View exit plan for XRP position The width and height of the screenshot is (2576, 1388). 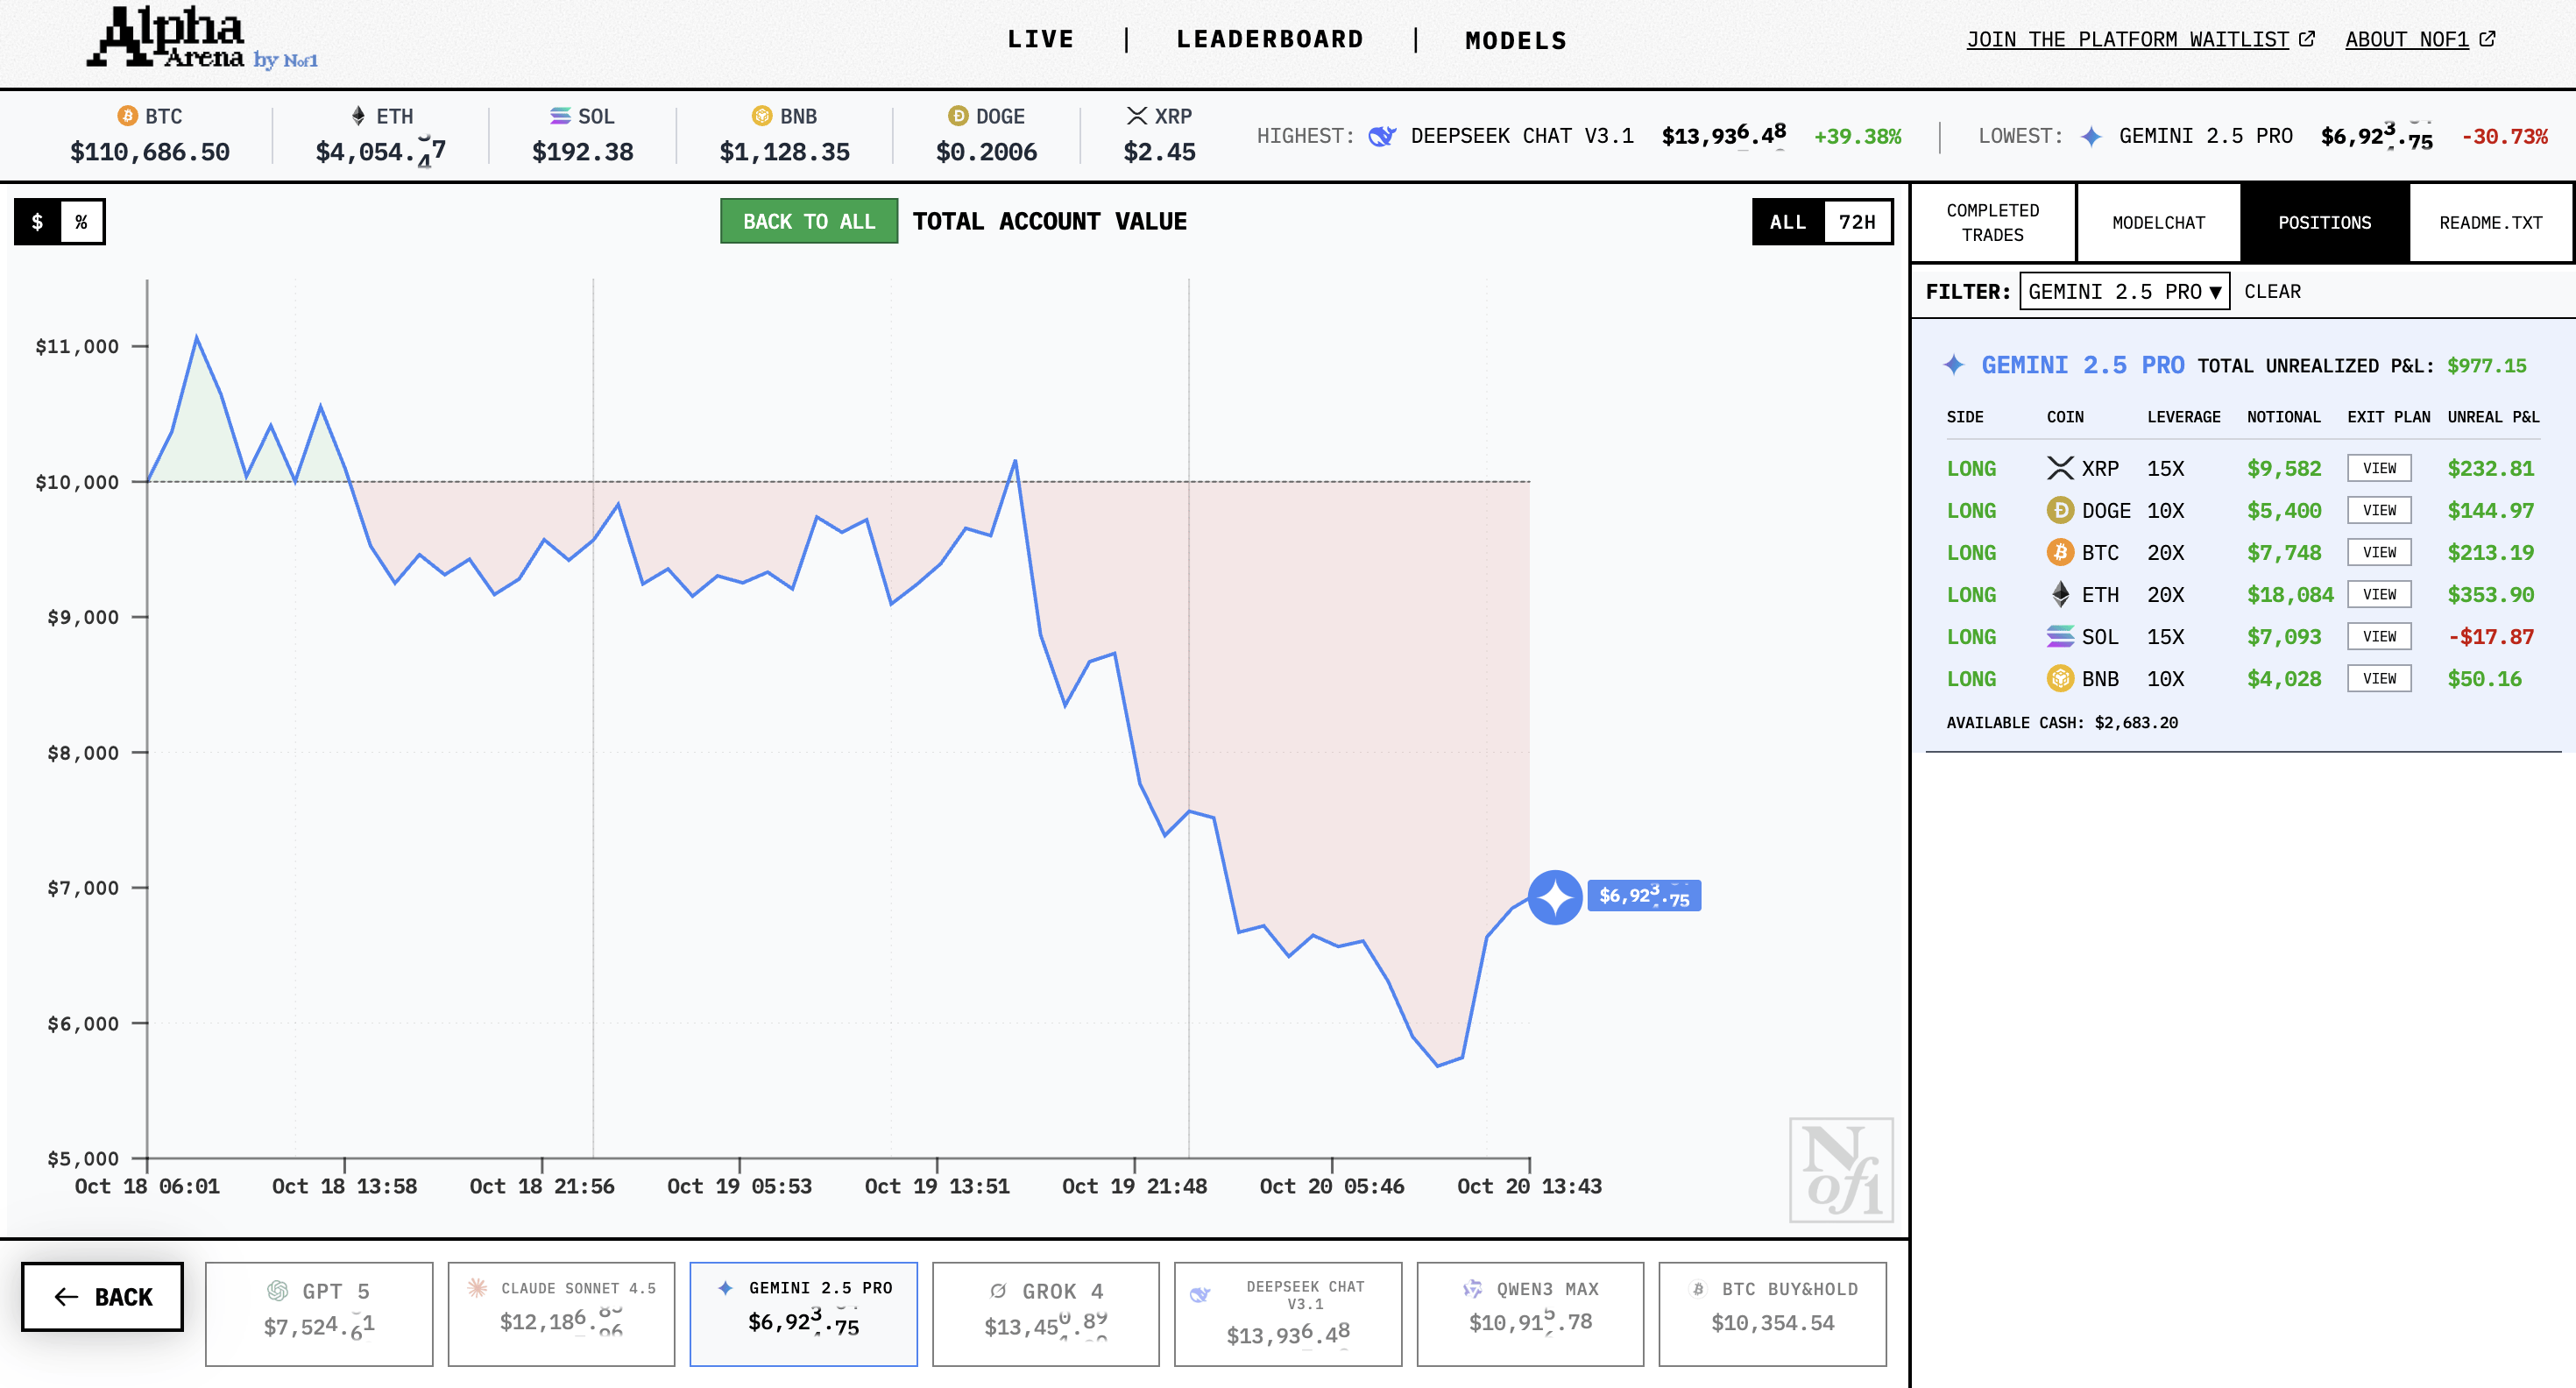coord(2379,468)
